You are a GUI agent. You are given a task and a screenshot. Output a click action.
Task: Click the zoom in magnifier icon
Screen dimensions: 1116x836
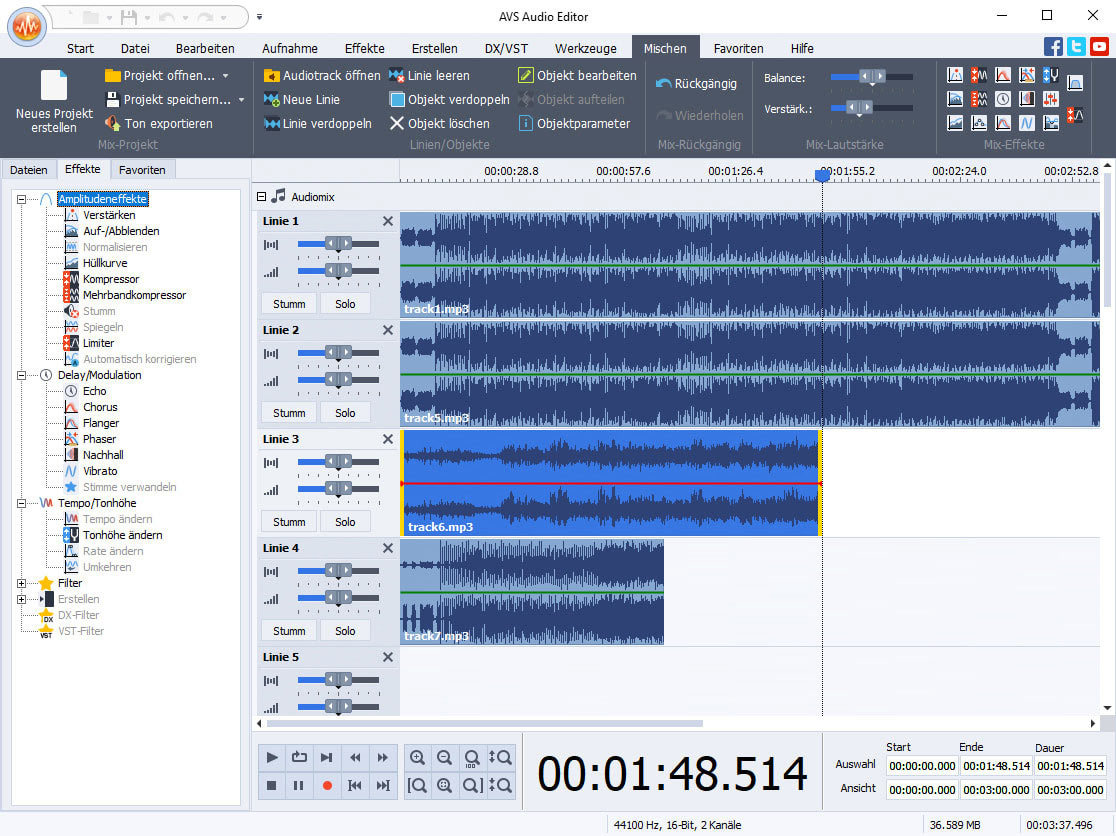418,758
